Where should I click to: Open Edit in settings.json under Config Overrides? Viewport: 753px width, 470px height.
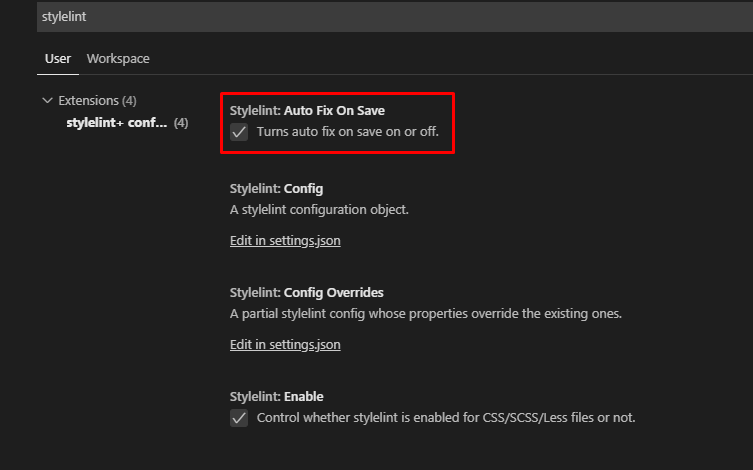pyautogui.click(x=285, y=345)
